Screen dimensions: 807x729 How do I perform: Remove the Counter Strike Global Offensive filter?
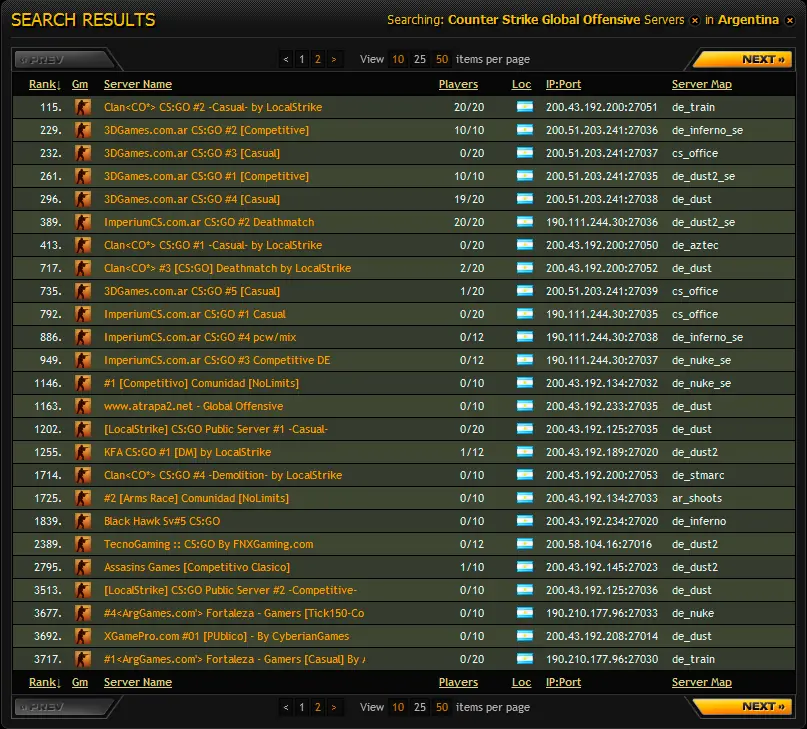(x=695, y=21)
